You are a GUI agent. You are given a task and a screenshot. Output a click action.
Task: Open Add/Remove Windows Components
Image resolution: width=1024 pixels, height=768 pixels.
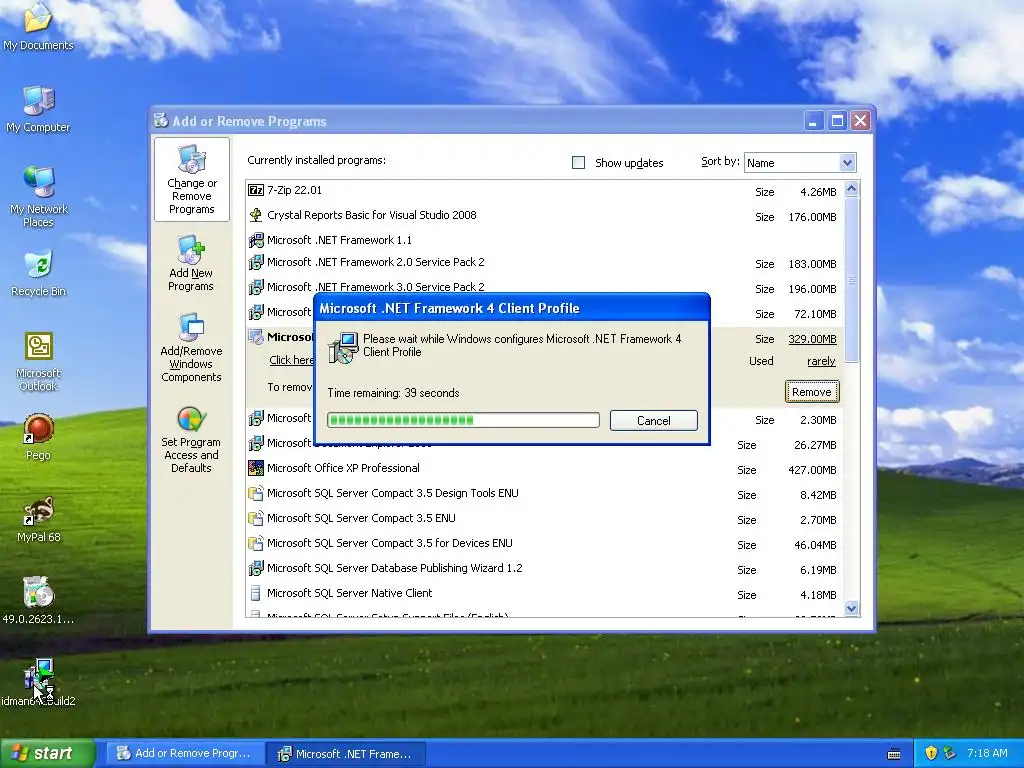pos(191,347)
